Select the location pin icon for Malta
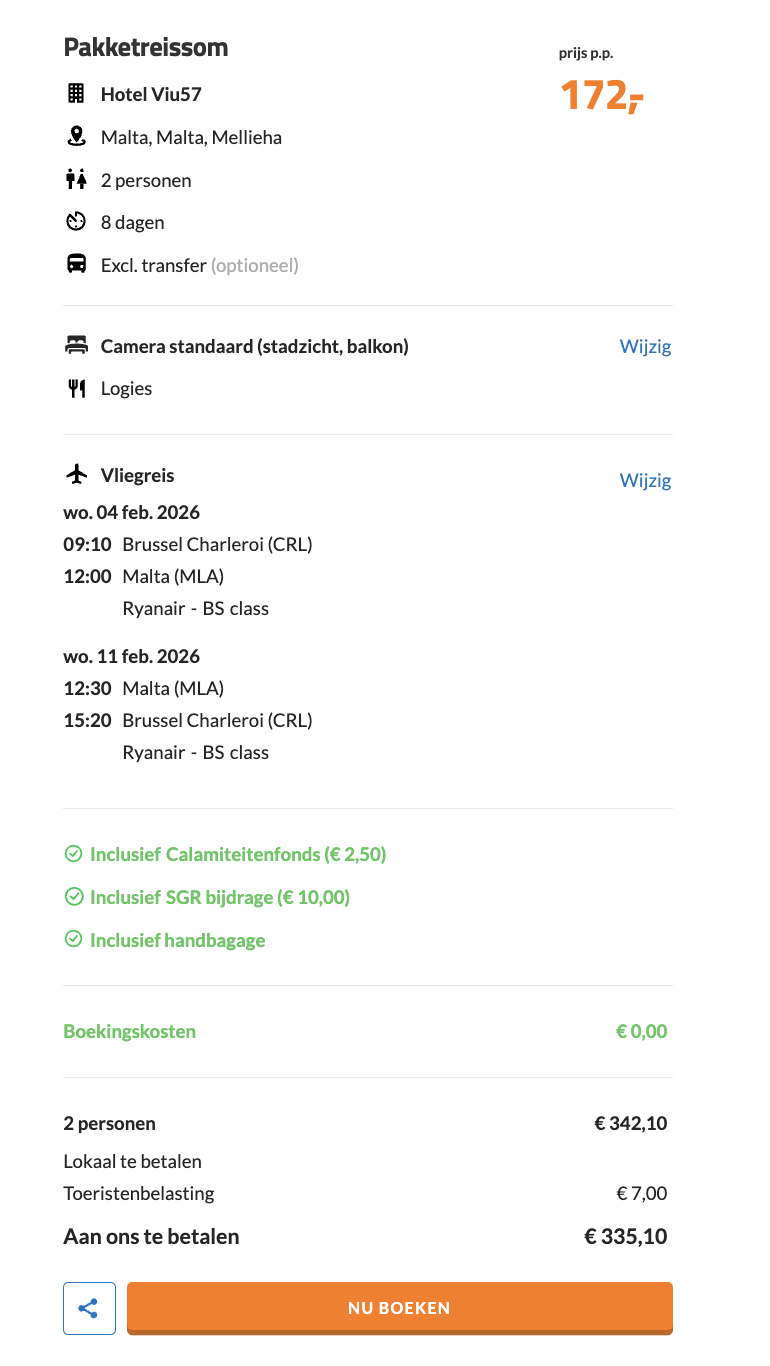This screenshot has width=770, height=1366. pos(76,136)
